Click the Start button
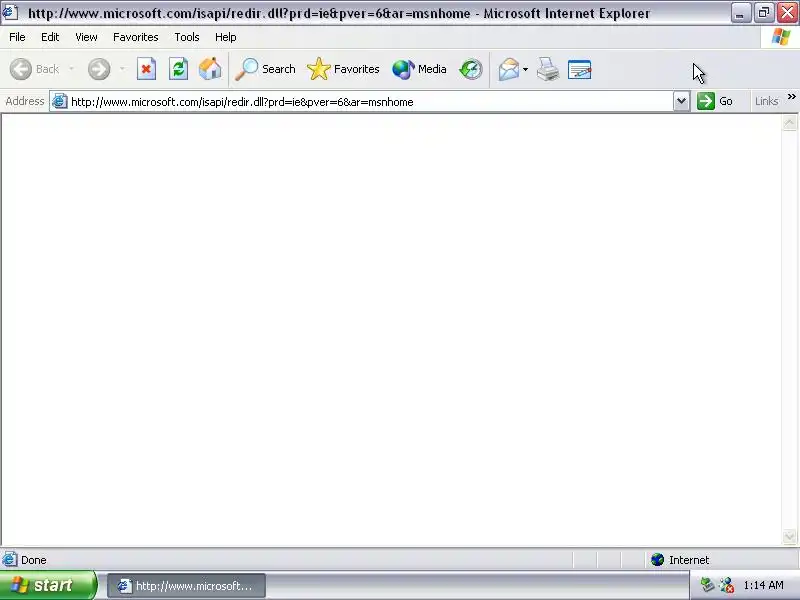Screen dimensions: 800x600 pyautogui.click(x=48, y=585)
